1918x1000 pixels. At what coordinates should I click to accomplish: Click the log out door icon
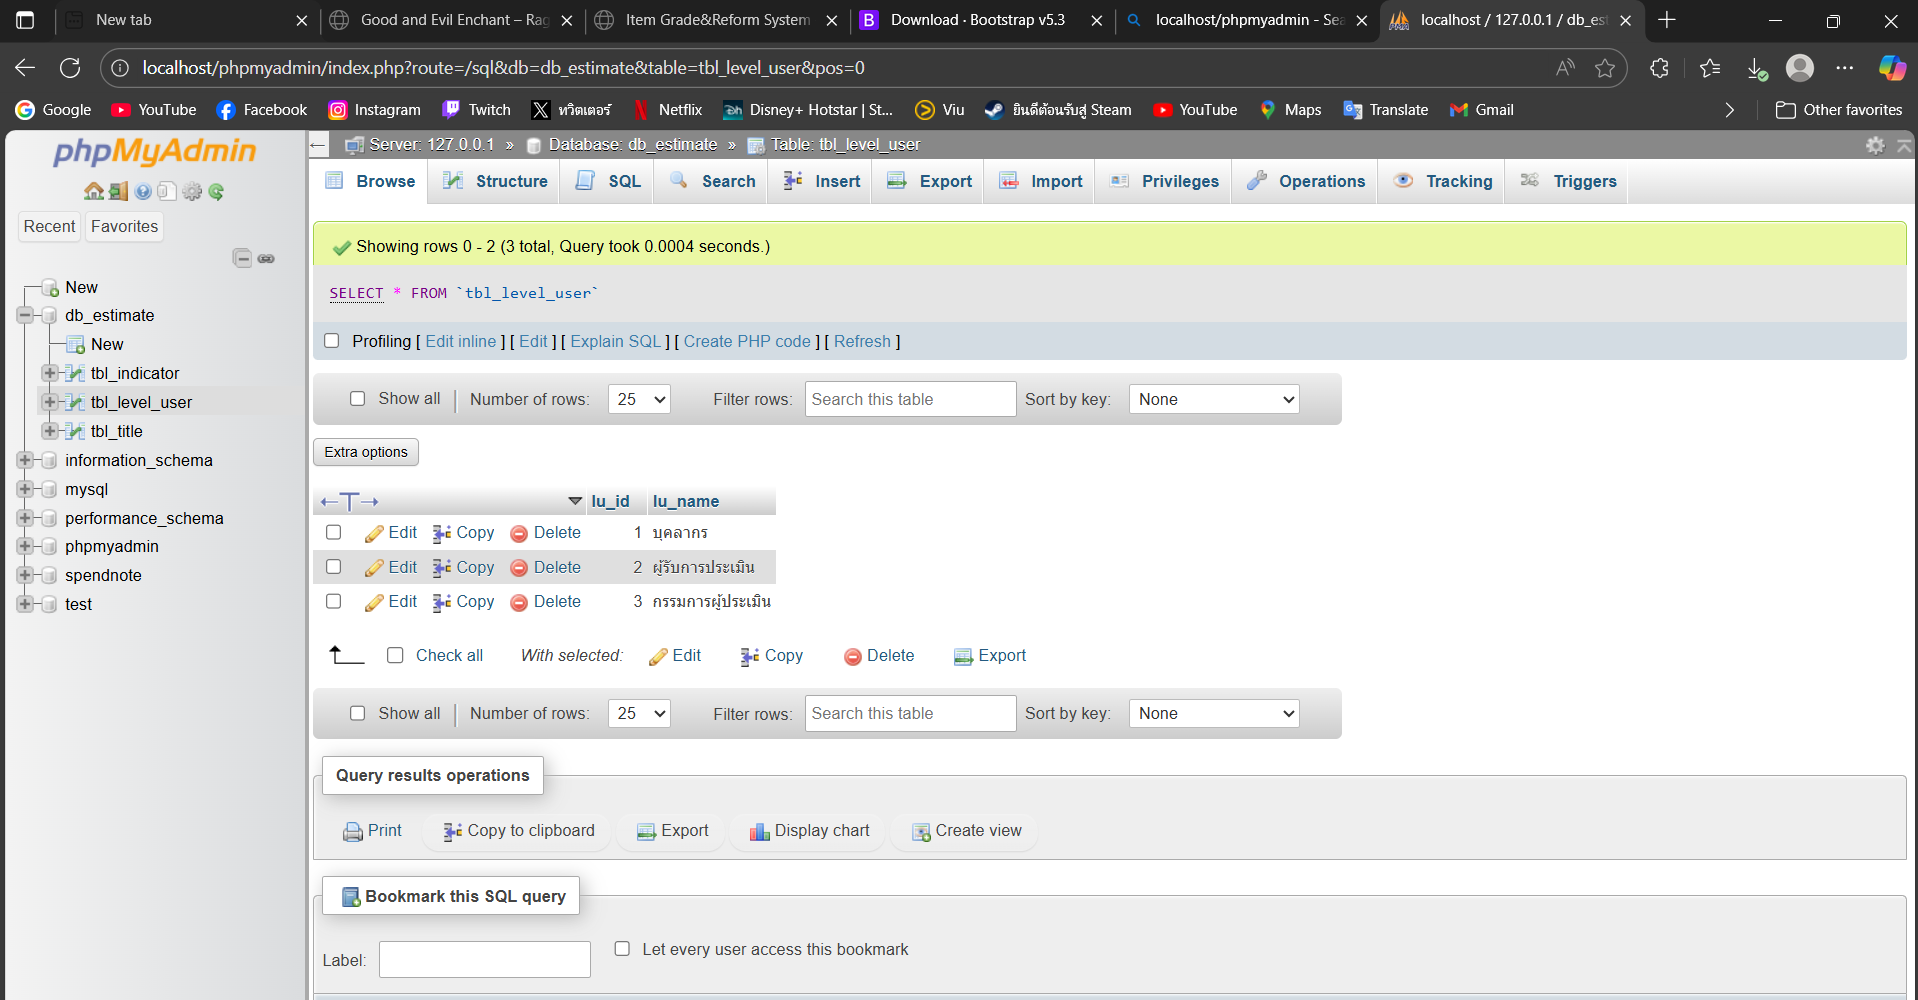(119, 191)
